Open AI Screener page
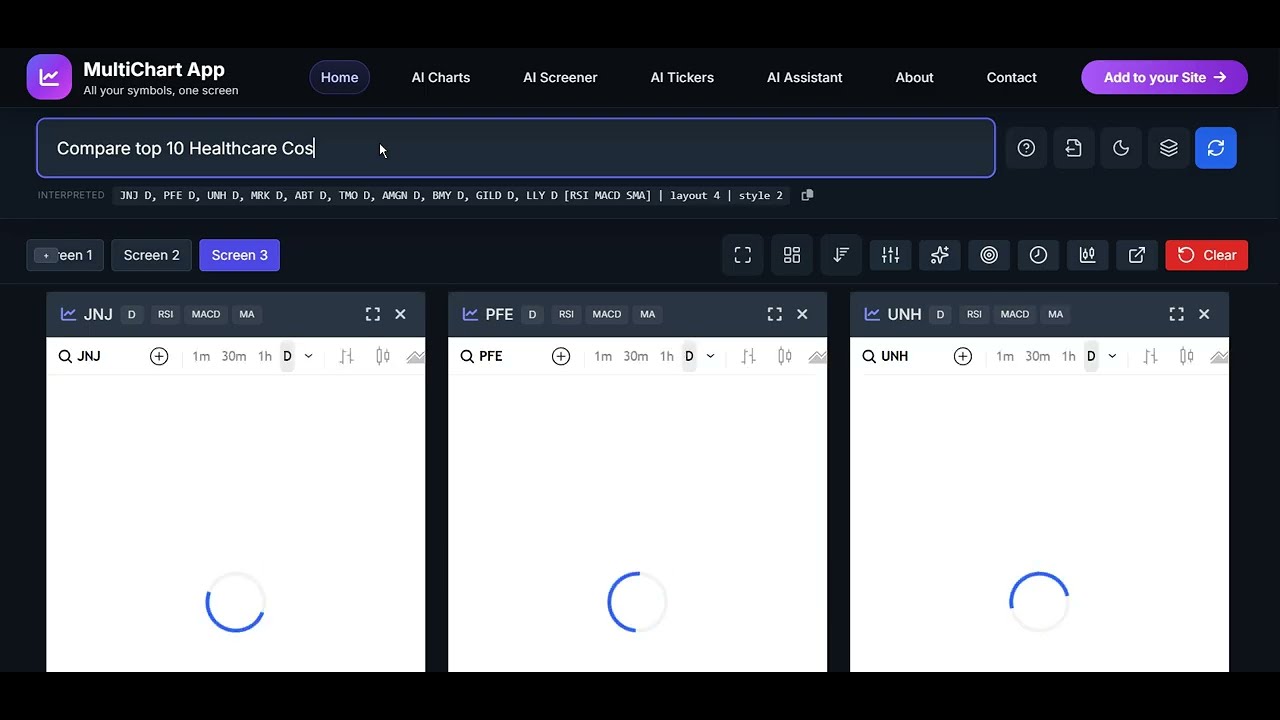 click(560, 77)
